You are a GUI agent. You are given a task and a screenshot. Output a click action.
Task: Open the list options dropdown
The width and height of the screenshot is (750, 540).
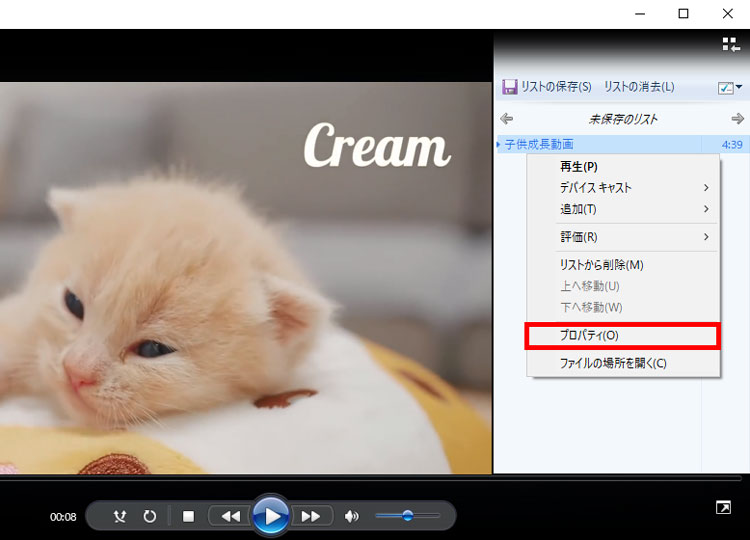click(x=729, y=88)
